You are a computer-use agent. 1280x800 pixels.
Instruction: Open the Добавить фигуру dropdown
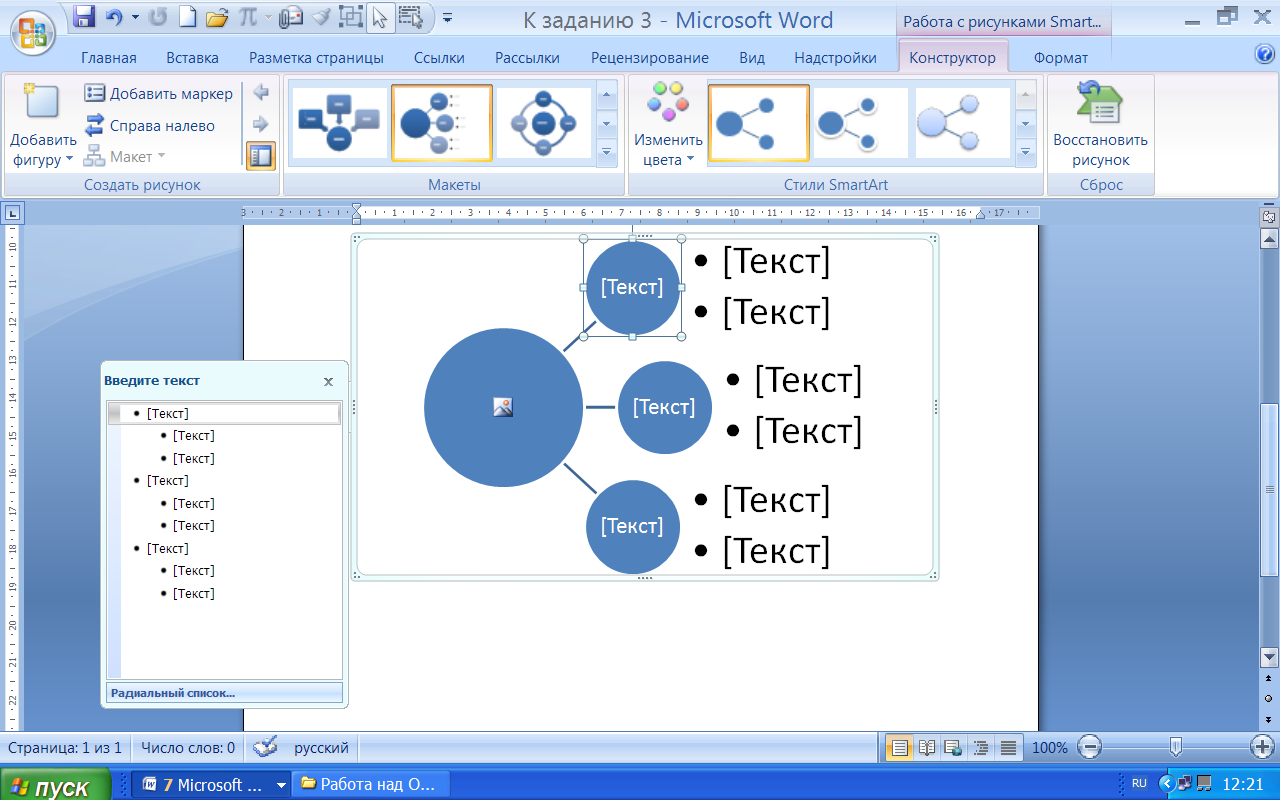coord(43,125)
